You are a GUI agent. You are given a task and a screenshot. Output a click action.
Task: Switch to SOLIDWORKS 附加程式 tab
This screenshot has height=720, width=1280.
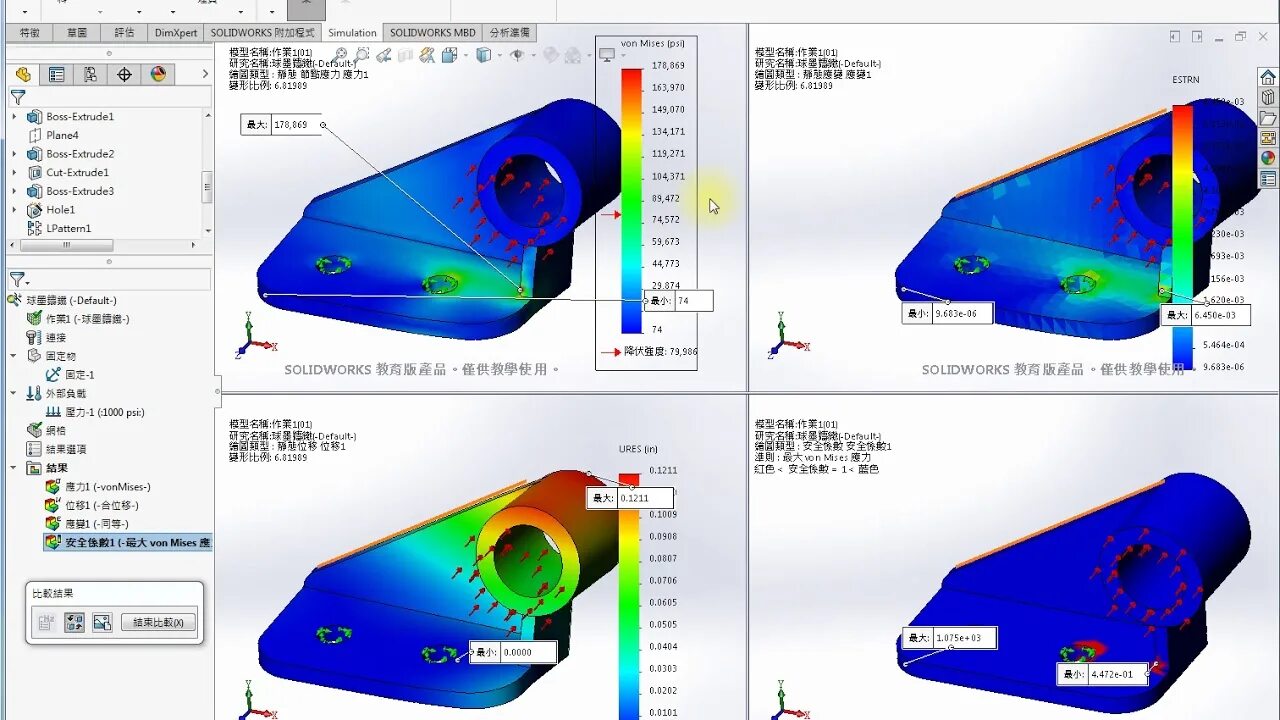[263, 32]
